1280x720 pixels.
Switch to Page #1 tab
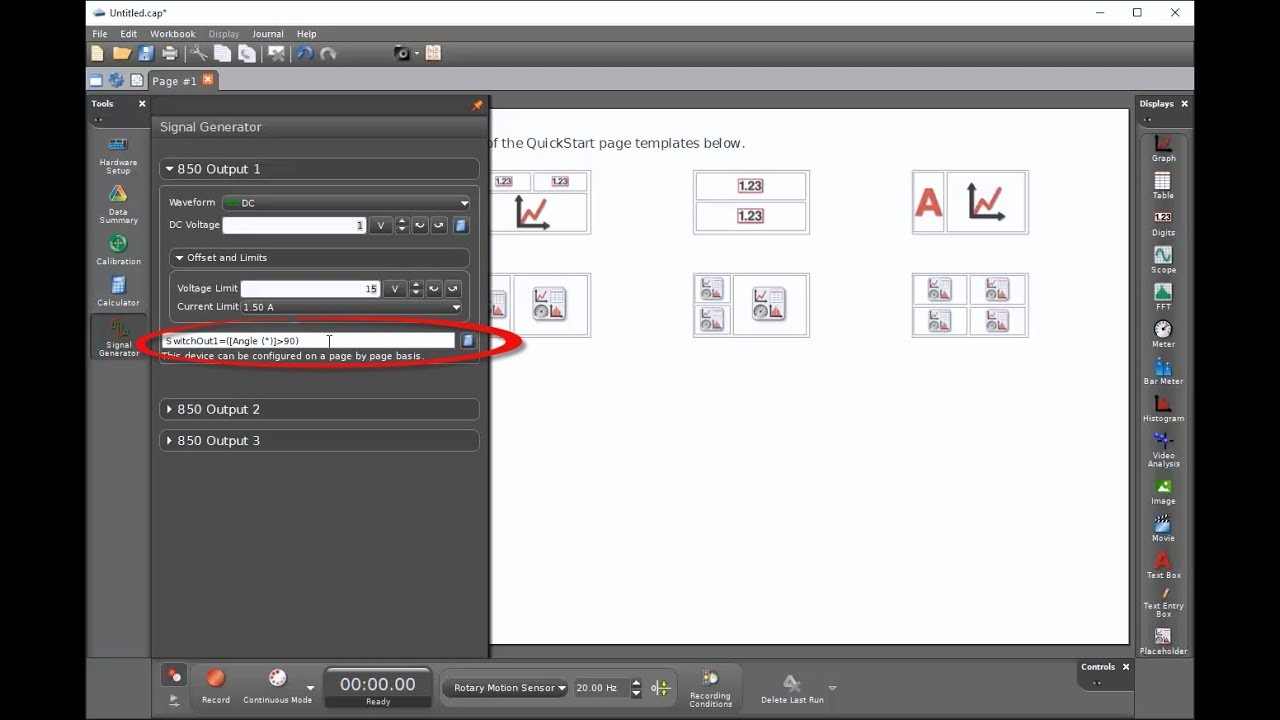click(175, 81)
